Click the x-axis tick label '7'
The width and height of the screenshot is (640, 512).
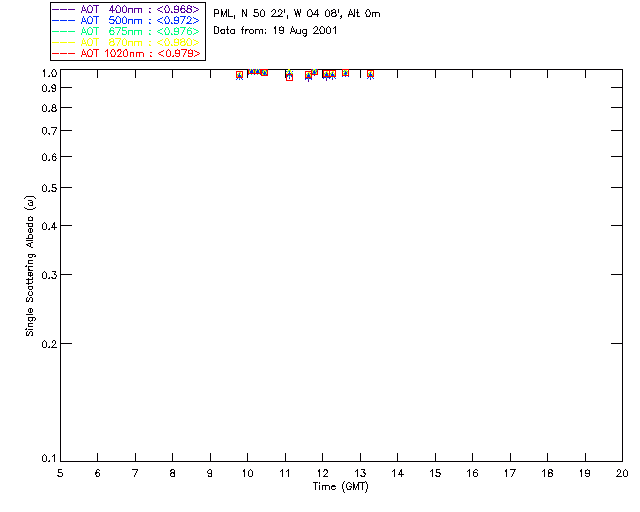coord(135,473)
